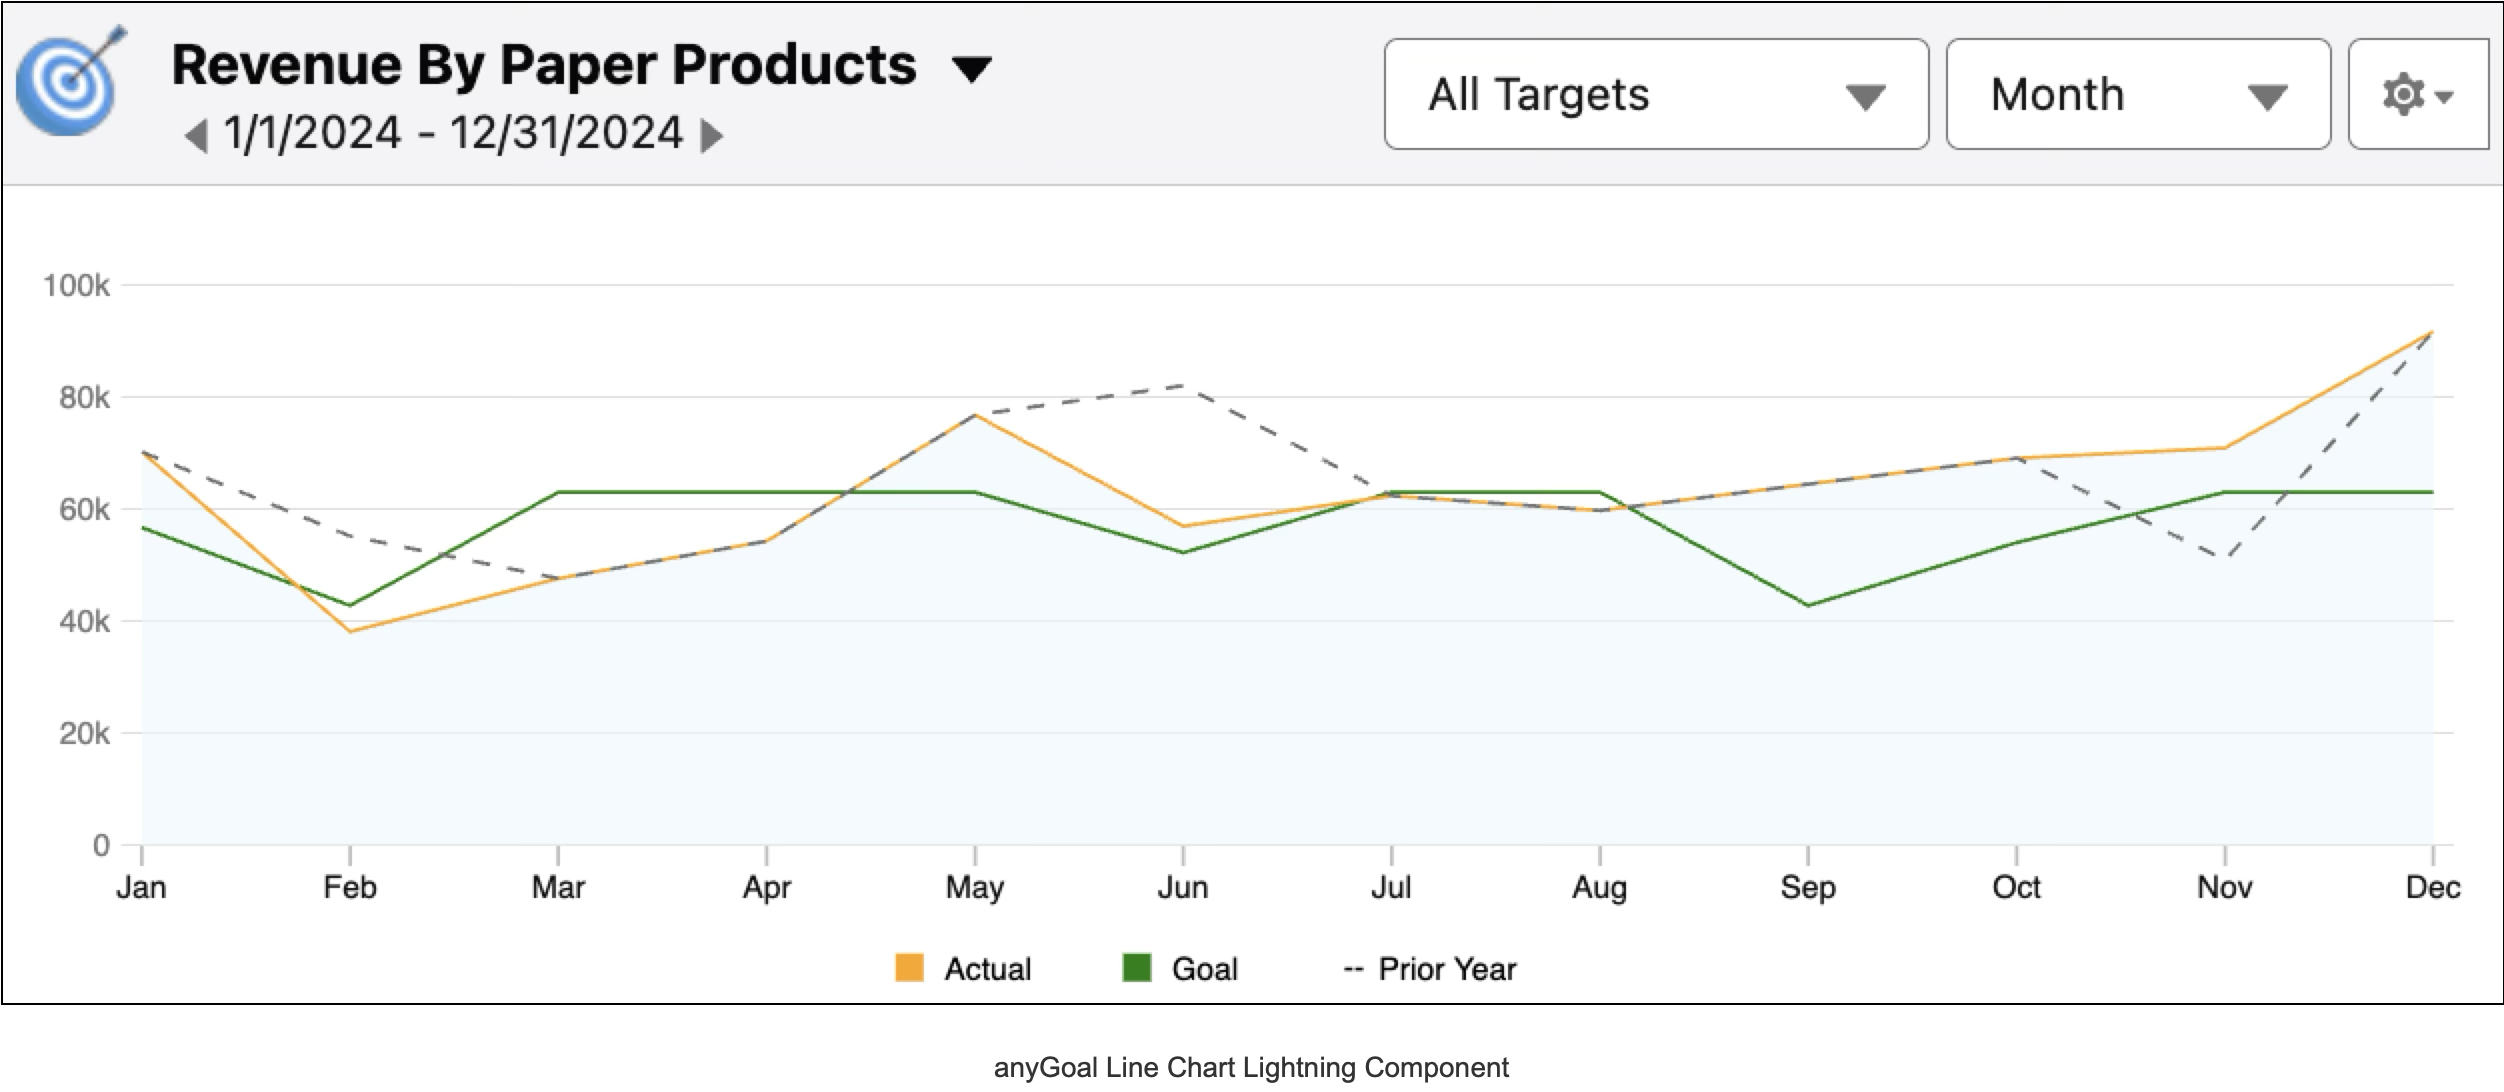The height and width of the screenshot is (1092, 2504).
Task: Select the Dec data point peak
Action: [x=2432, y=332]
